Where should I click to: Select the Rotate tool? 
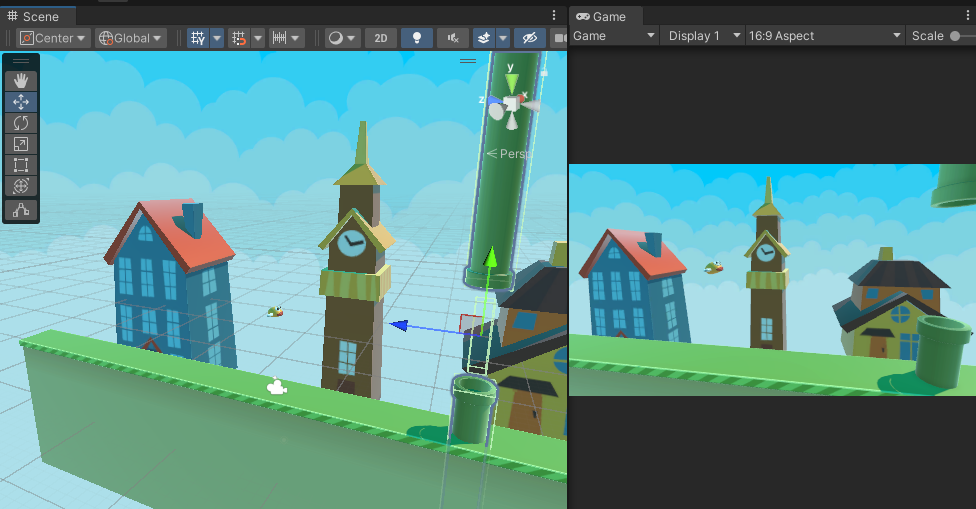coord(21,123)
